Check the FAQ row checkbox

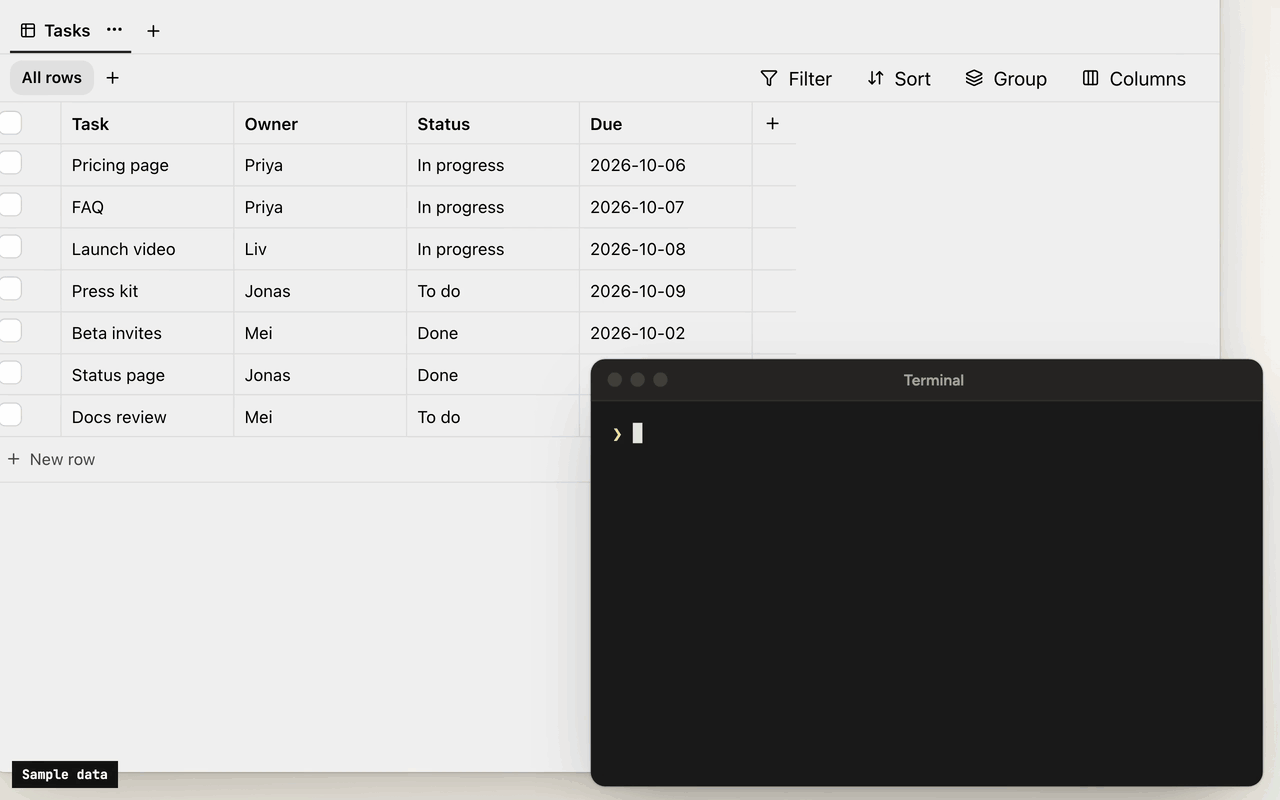point(10,205)
